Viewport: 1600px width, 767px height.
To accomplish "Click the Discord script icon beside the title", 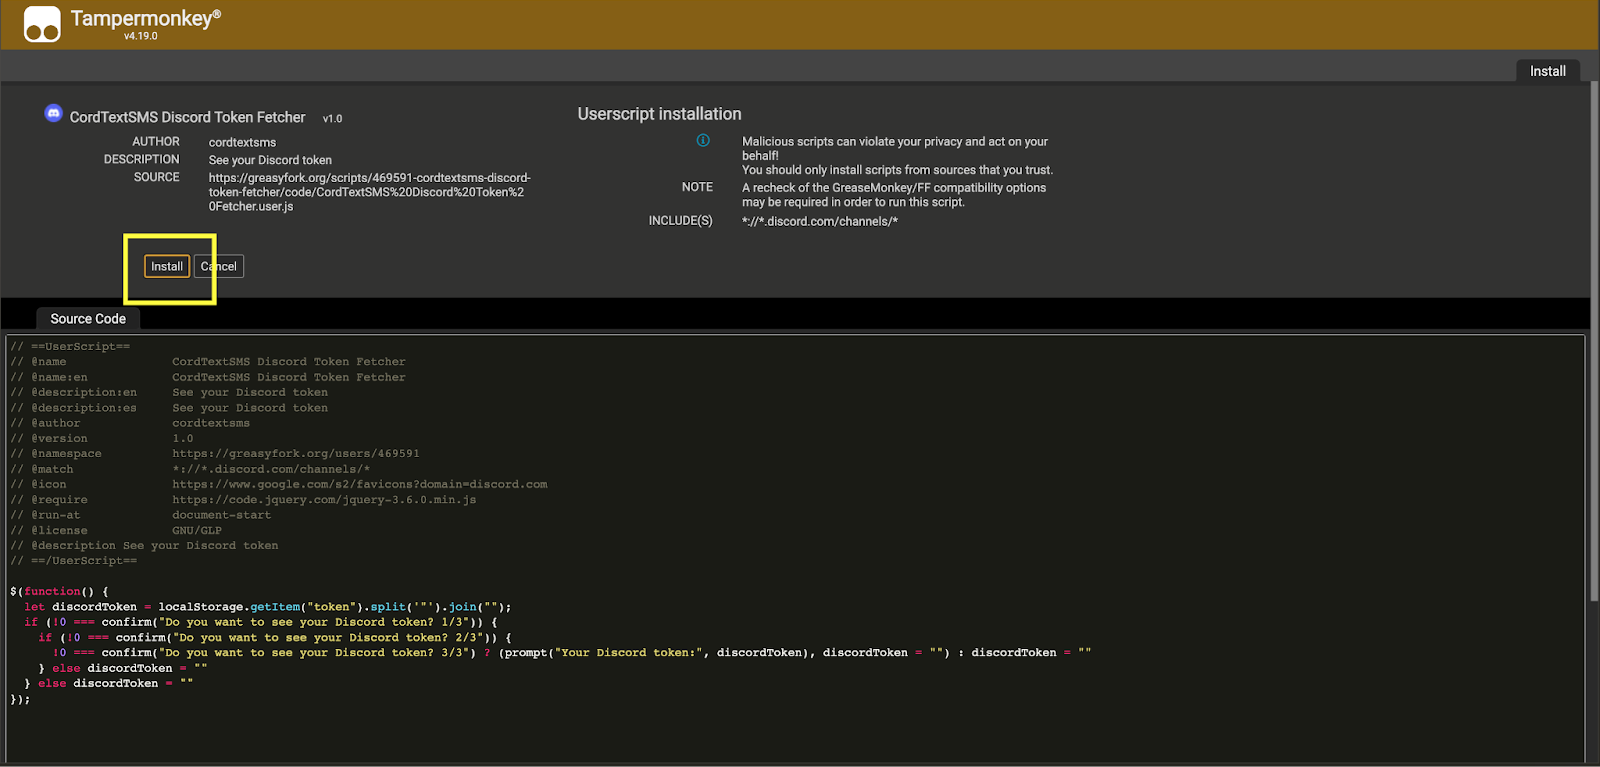I will tap(54, 113).
